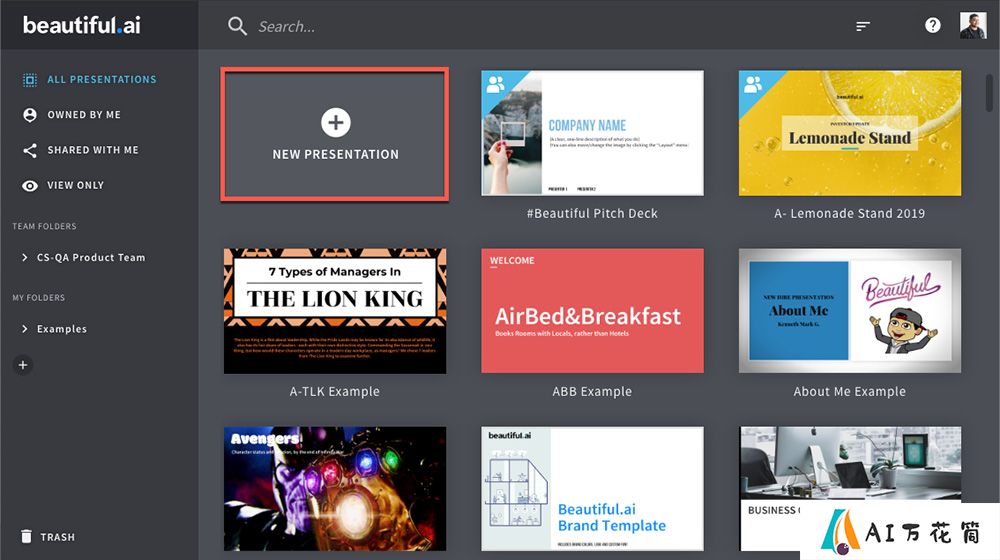1000x560 pixels.
Task: Click the search magnifier icon
Action: click(x=237, y=26)
